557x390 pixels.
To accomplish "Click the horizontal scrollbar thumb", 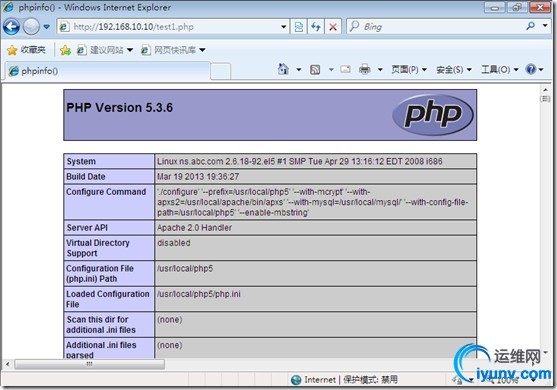I will click(x=90, y=364).
